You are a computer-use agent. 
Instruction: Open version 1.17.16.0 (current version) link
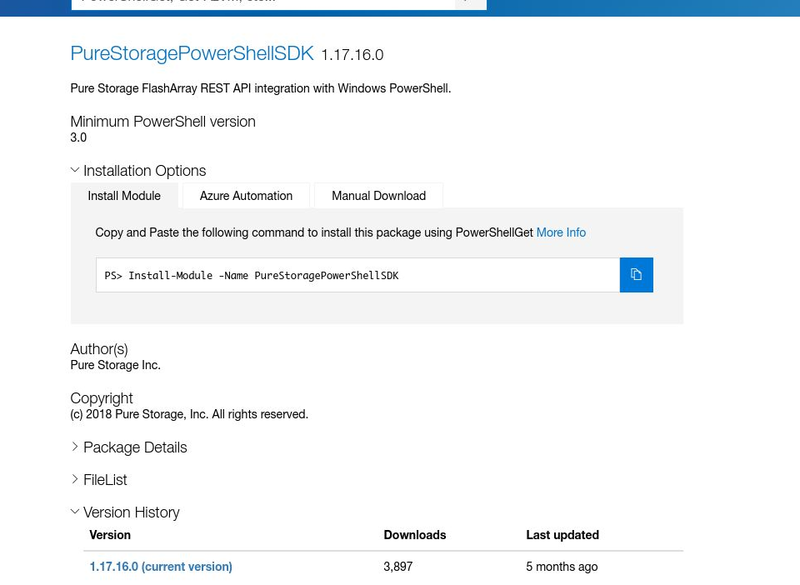[161, 567]
